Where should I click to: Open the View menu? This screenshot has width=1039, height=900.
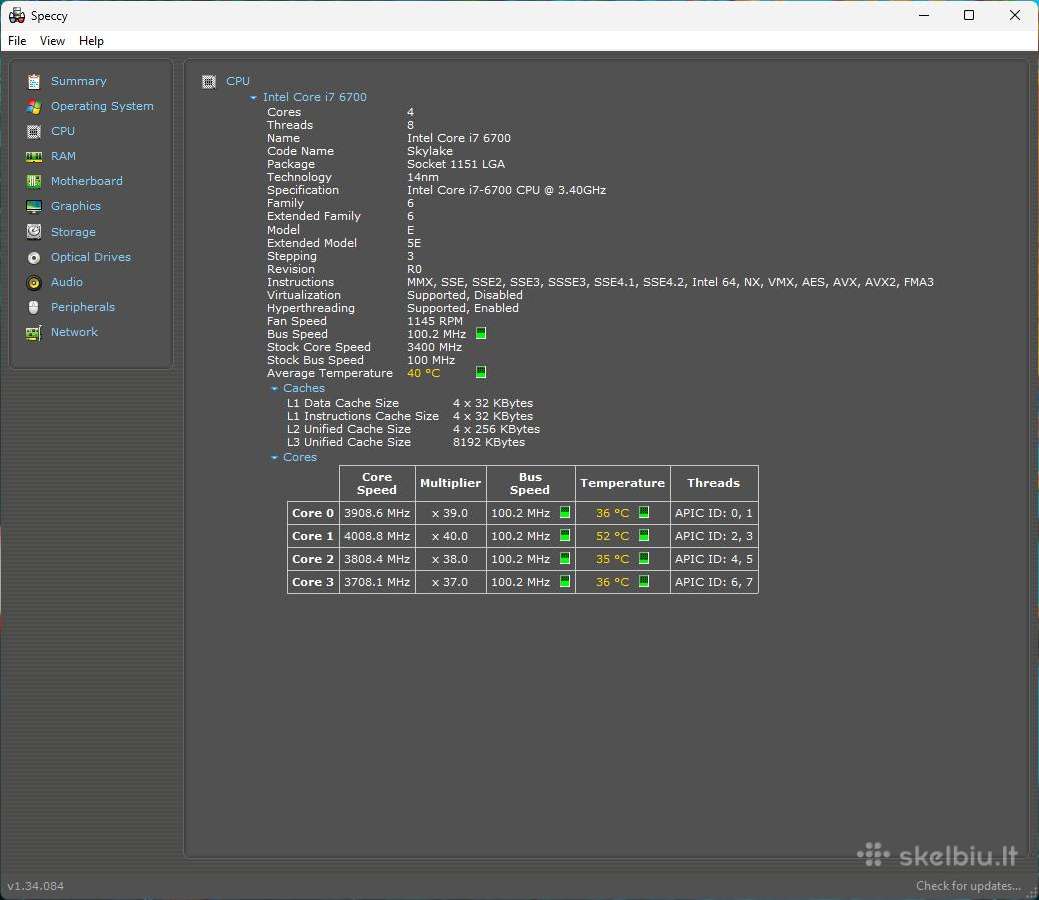point(52,41)
